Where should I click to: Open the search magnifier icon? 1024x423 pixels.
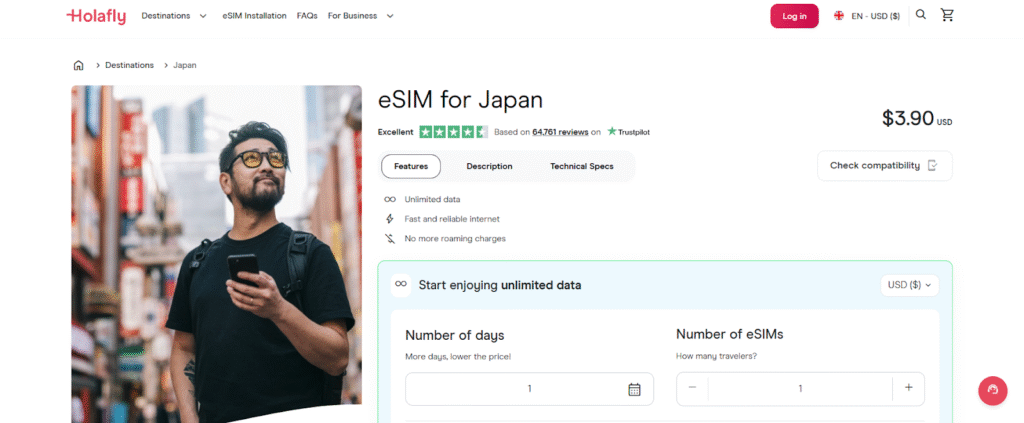[x=921, y=15]
